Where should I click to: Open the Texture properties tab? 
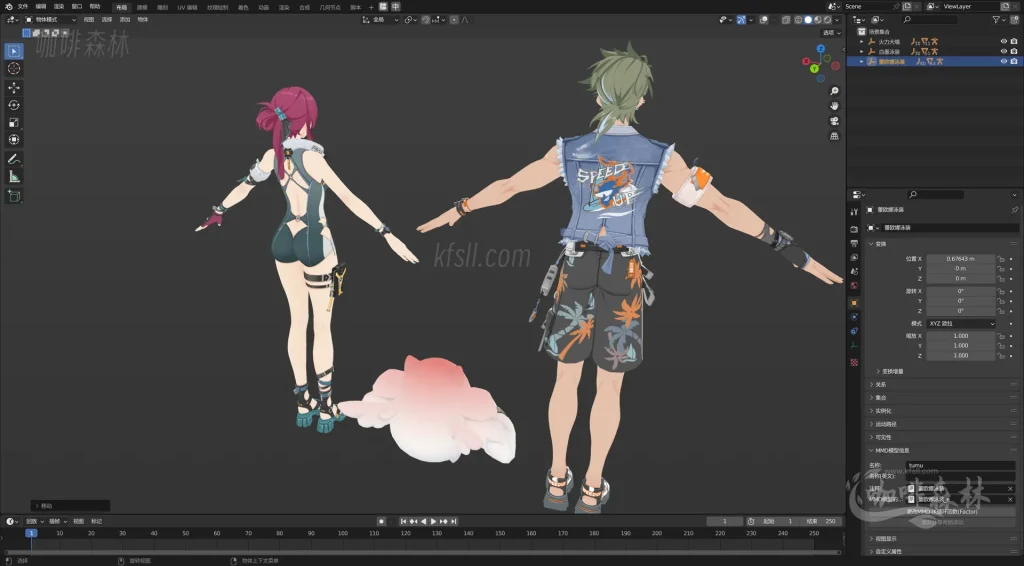(x=854, y=362)
